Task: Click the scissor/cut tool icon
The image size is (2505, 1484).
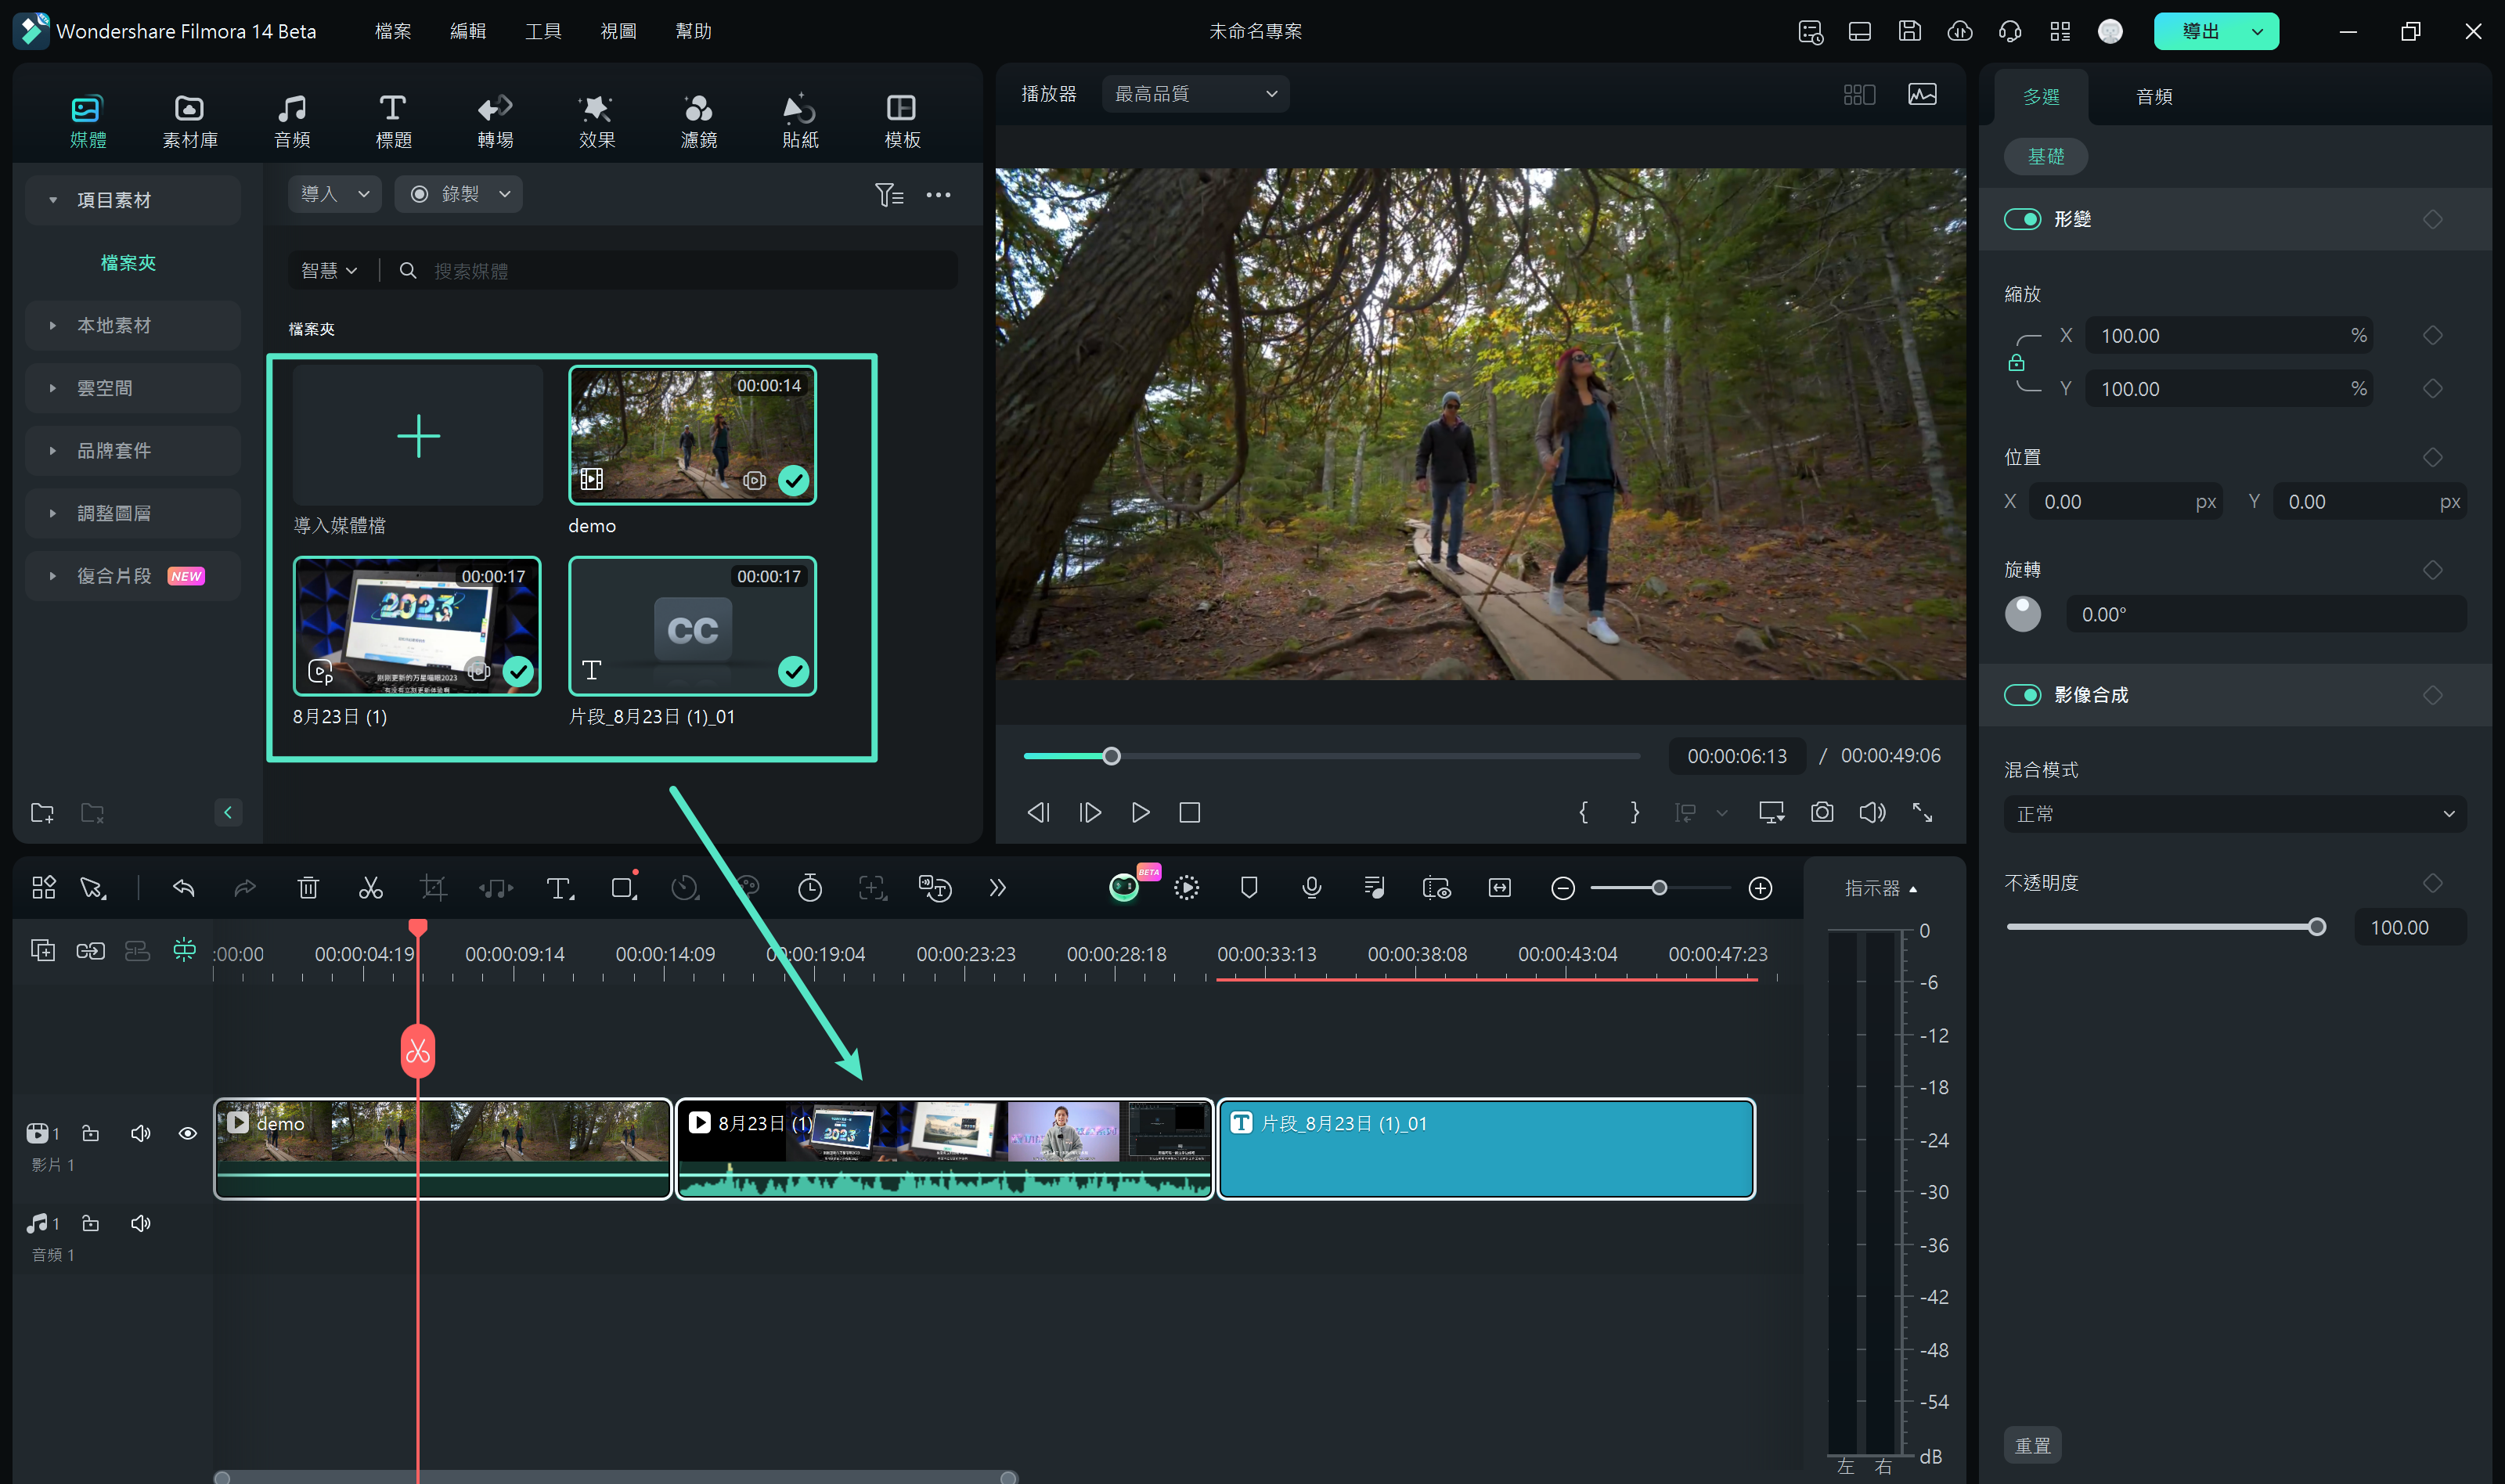Action: tap(371, 887)
